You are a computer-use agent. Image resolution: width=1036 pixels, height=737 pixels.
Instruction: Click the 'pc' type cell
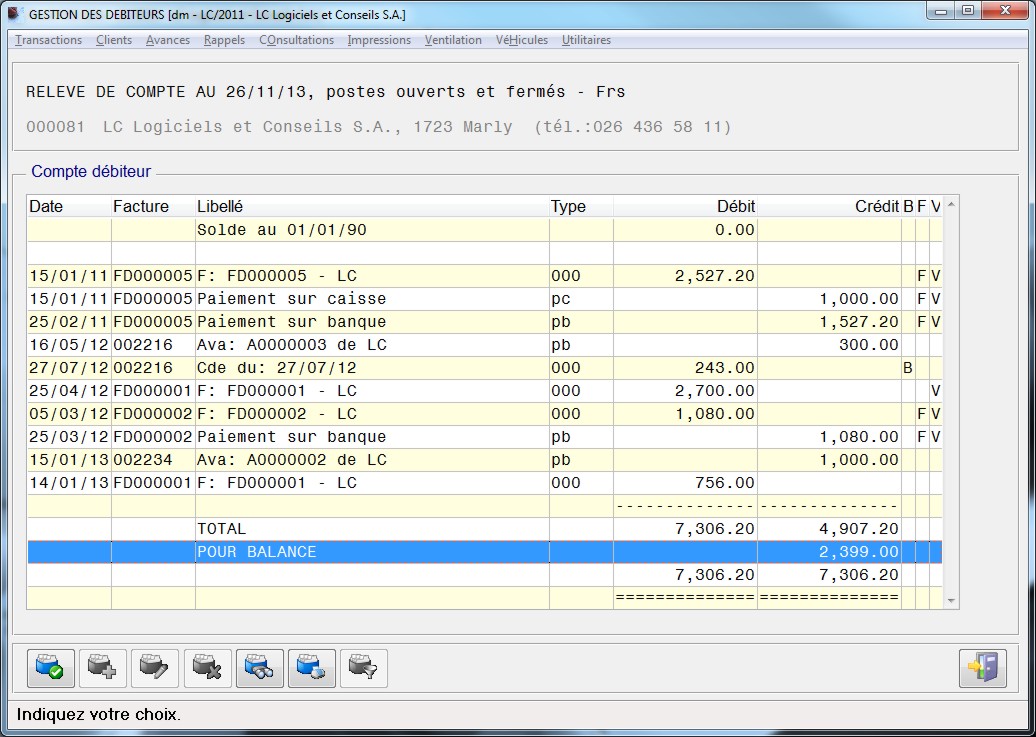581,299
